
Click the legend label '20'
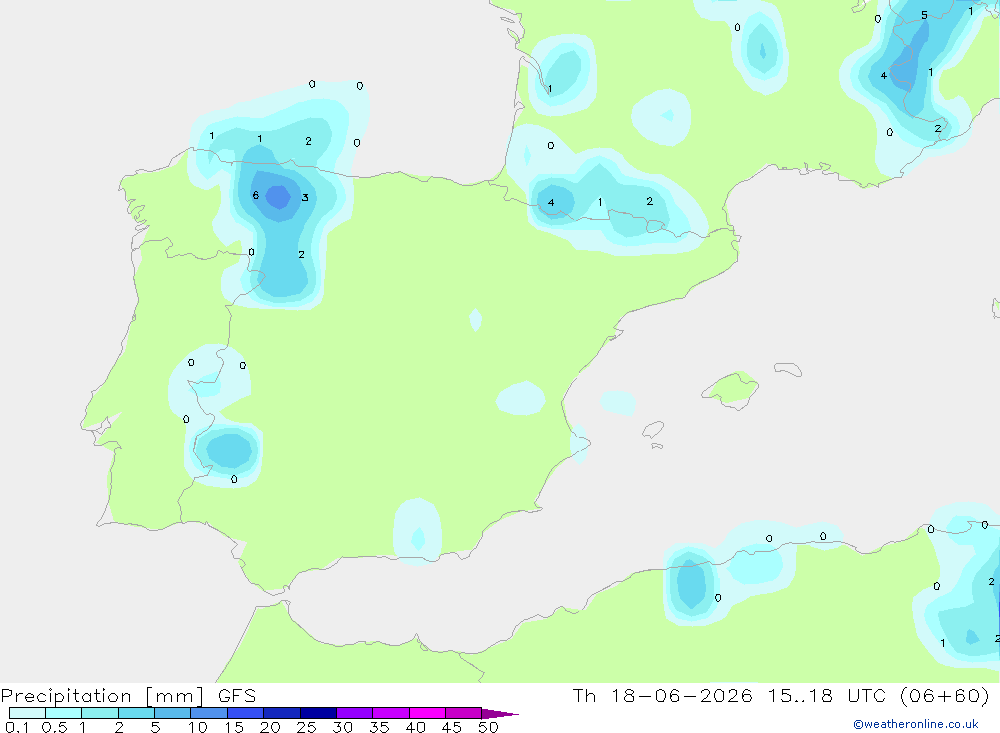[270, 727]
